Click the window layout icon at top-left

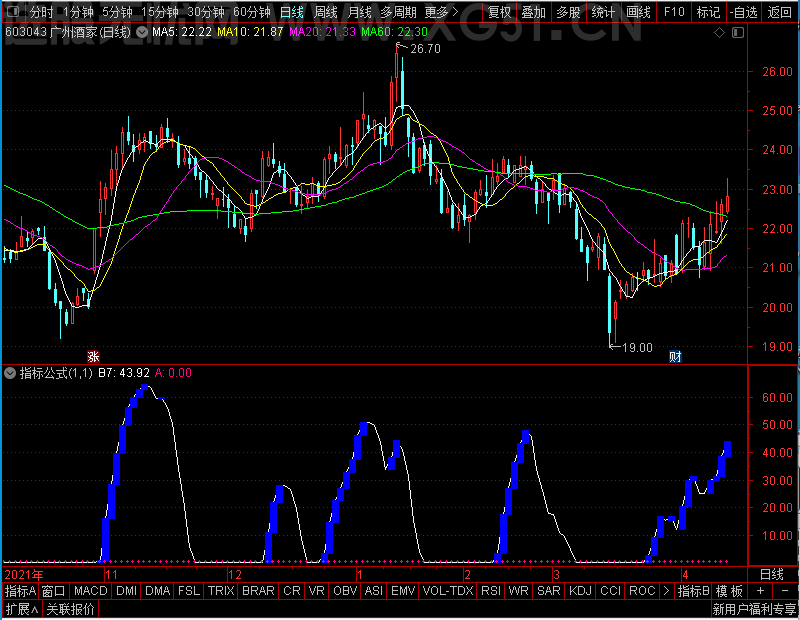pos(13,11)
